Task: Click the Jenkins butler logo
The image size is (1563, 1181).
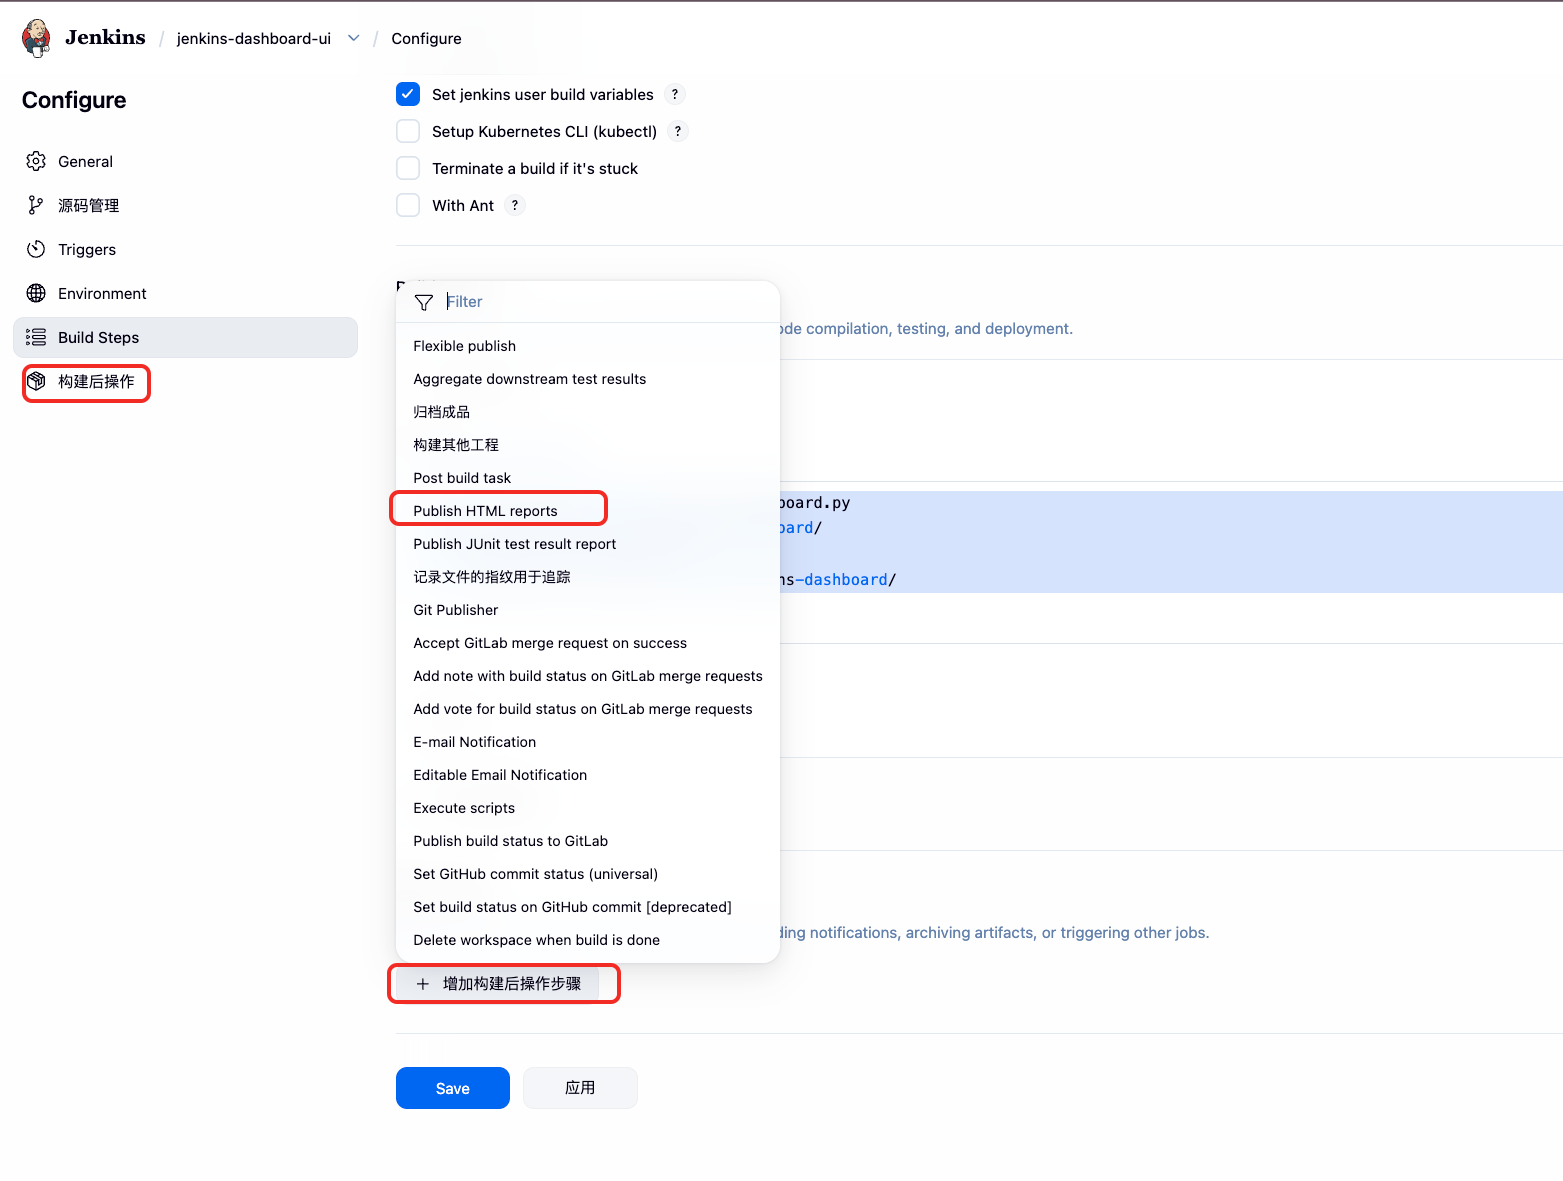Action: point(37,38)
